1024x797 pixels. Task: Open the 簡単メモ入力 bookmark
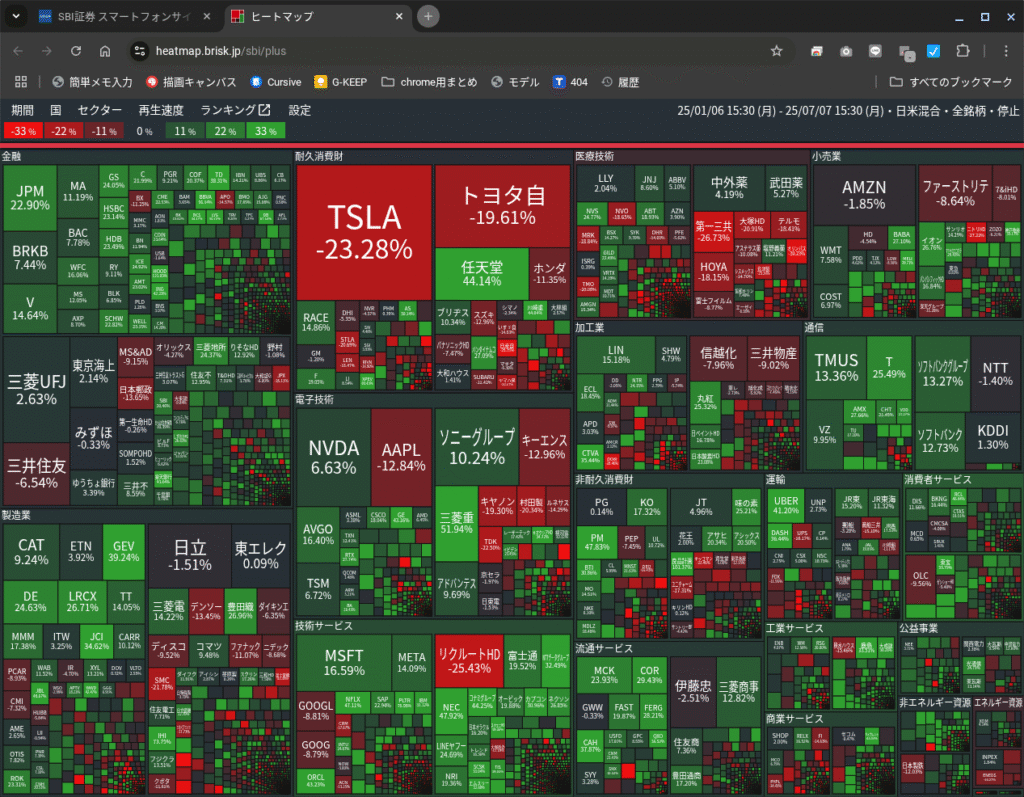pos(92,82)
